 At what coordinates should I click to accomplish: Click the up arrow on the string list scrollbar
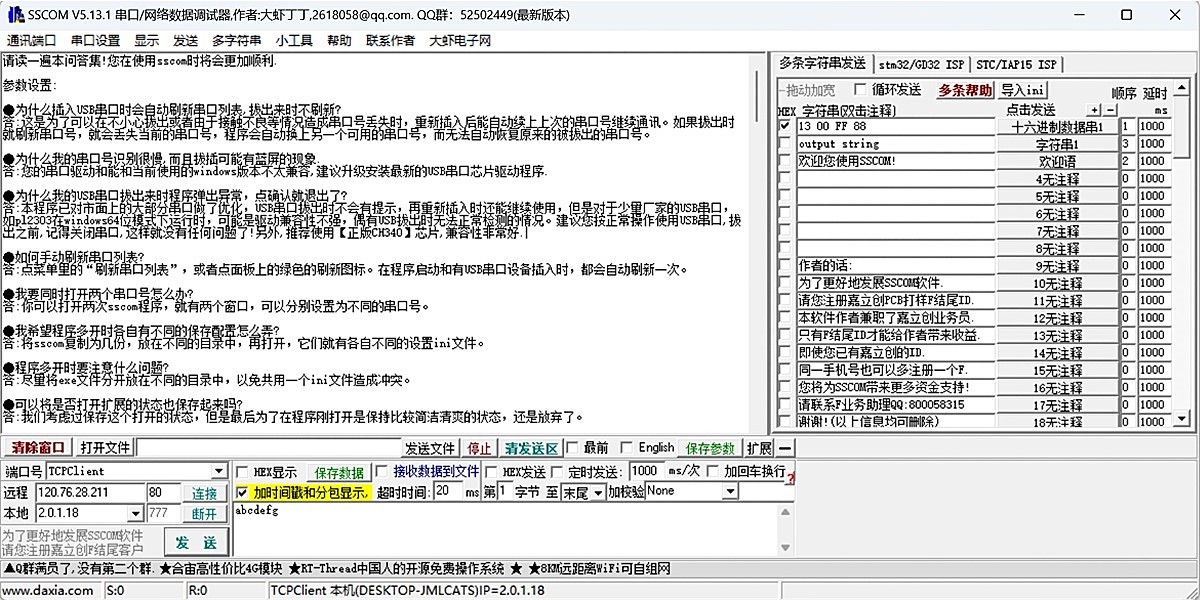click(x=1181, y=89)
